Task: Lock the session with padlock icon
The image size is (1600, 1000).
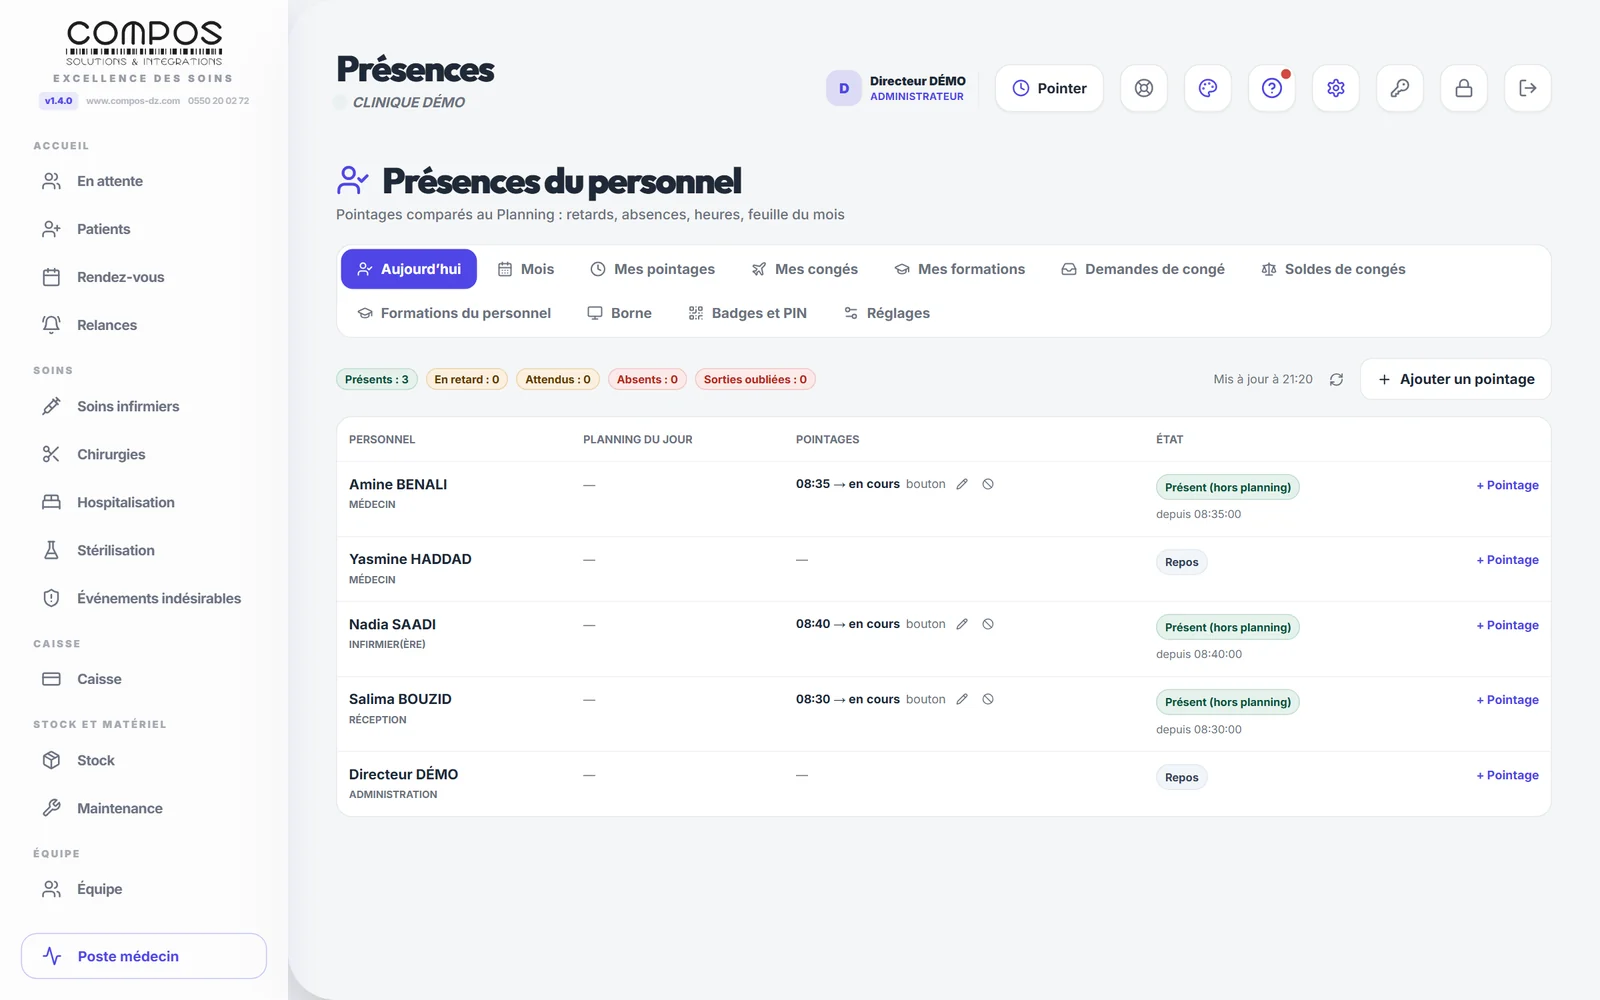Action: (1464, 88)
